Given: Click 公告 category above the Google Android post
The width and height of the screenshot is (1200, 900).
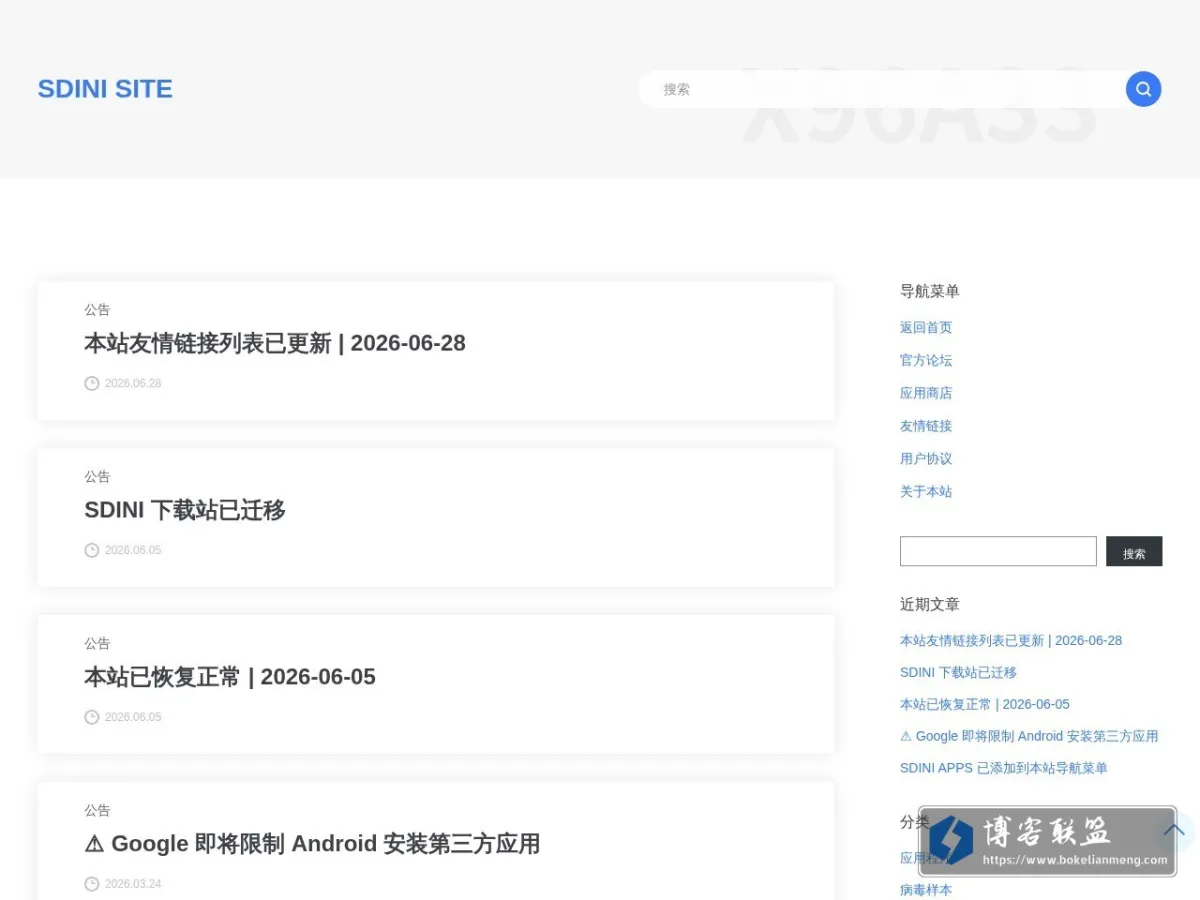Looking at the screenshot, I should [97, 811].
